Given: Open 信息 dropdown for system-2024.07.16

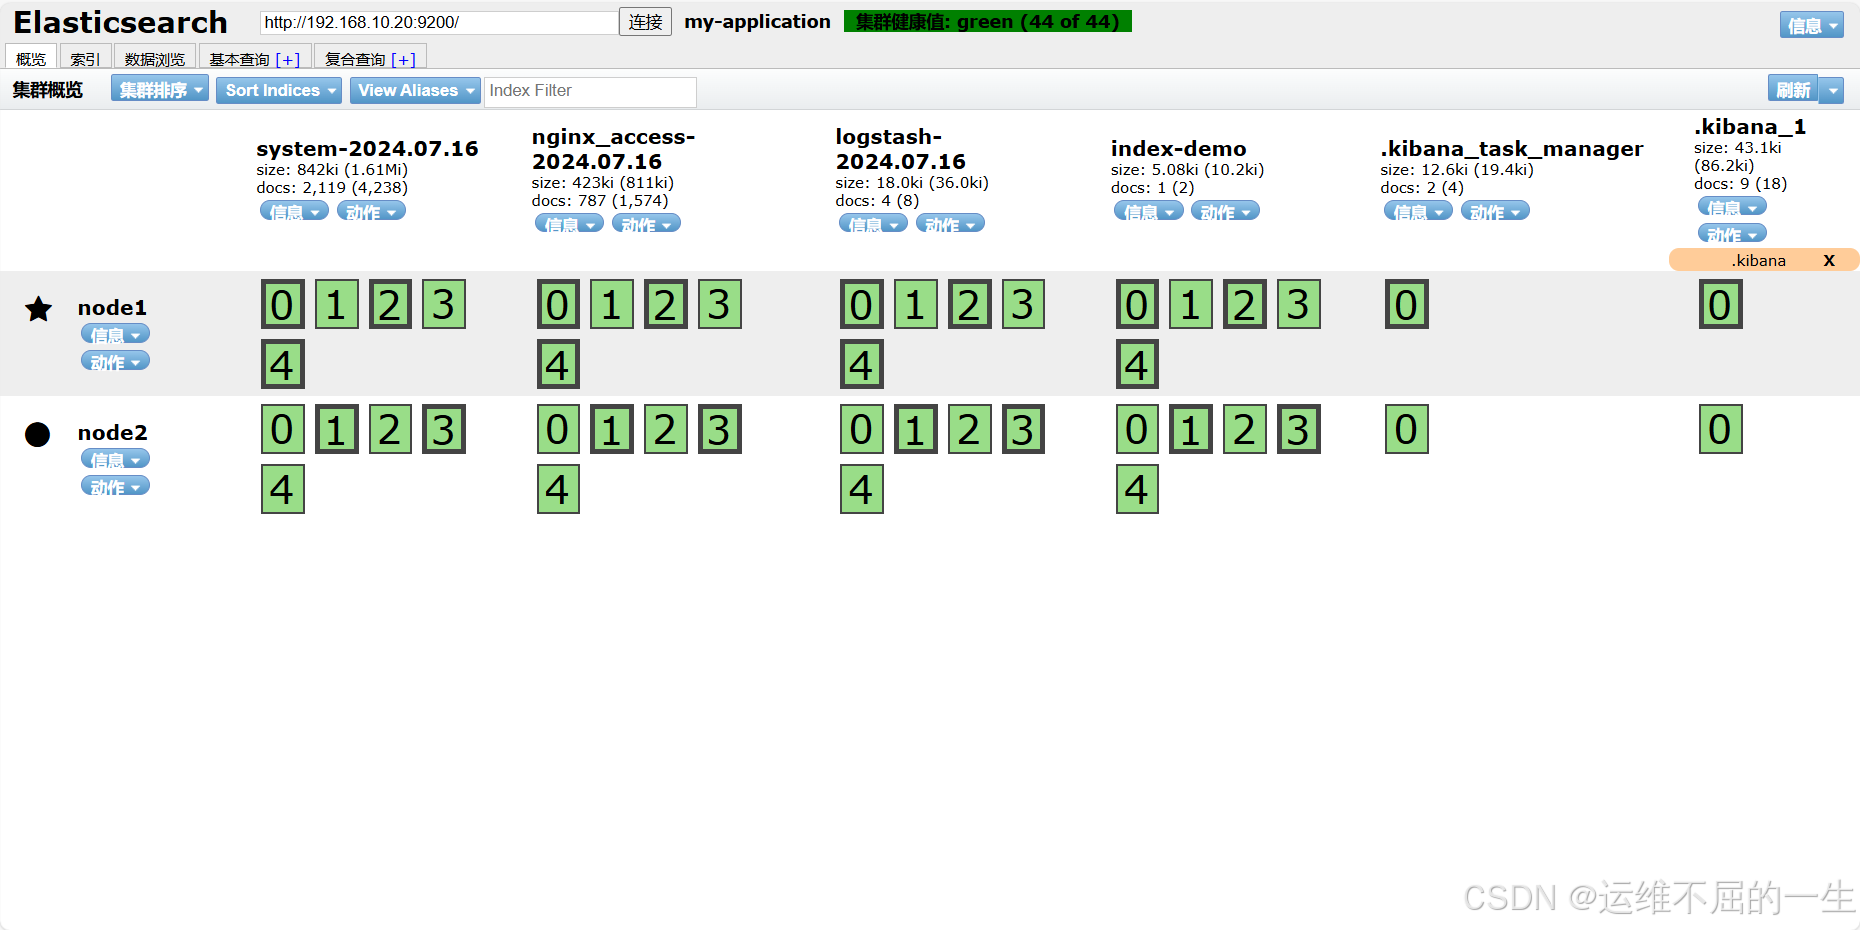Looking at the screenshot, I should click(294, 211).
